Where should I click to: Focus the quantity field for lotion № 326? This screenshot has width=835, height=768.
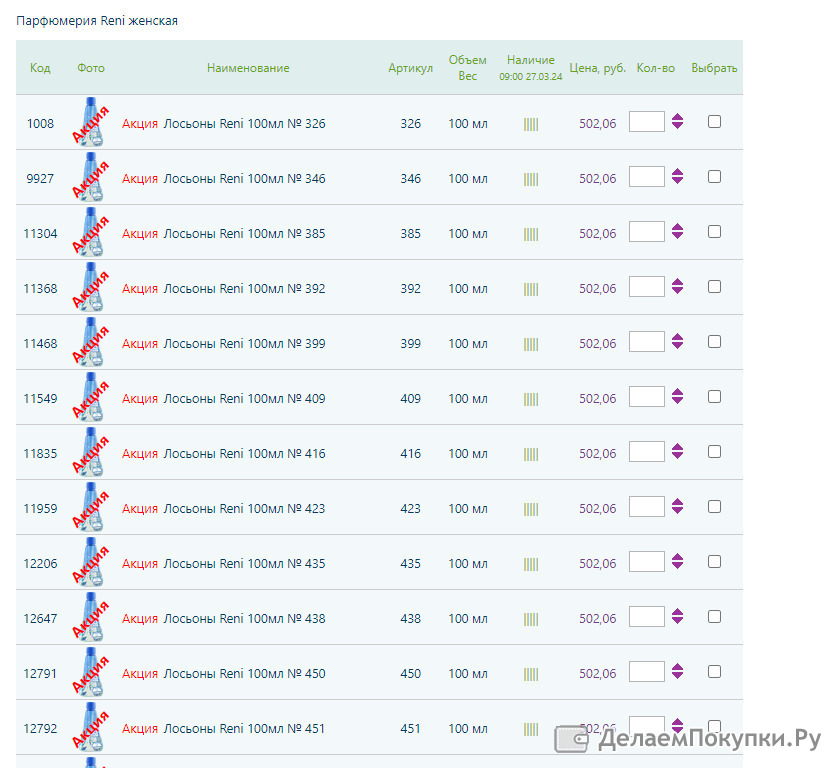pyautogui.click(x=646, y=121)
